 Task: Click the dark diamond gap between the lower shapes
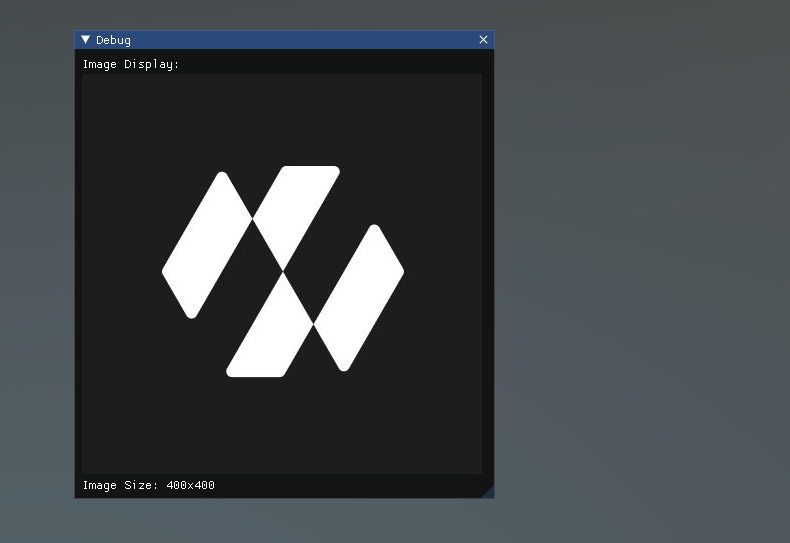pos(299,298)
